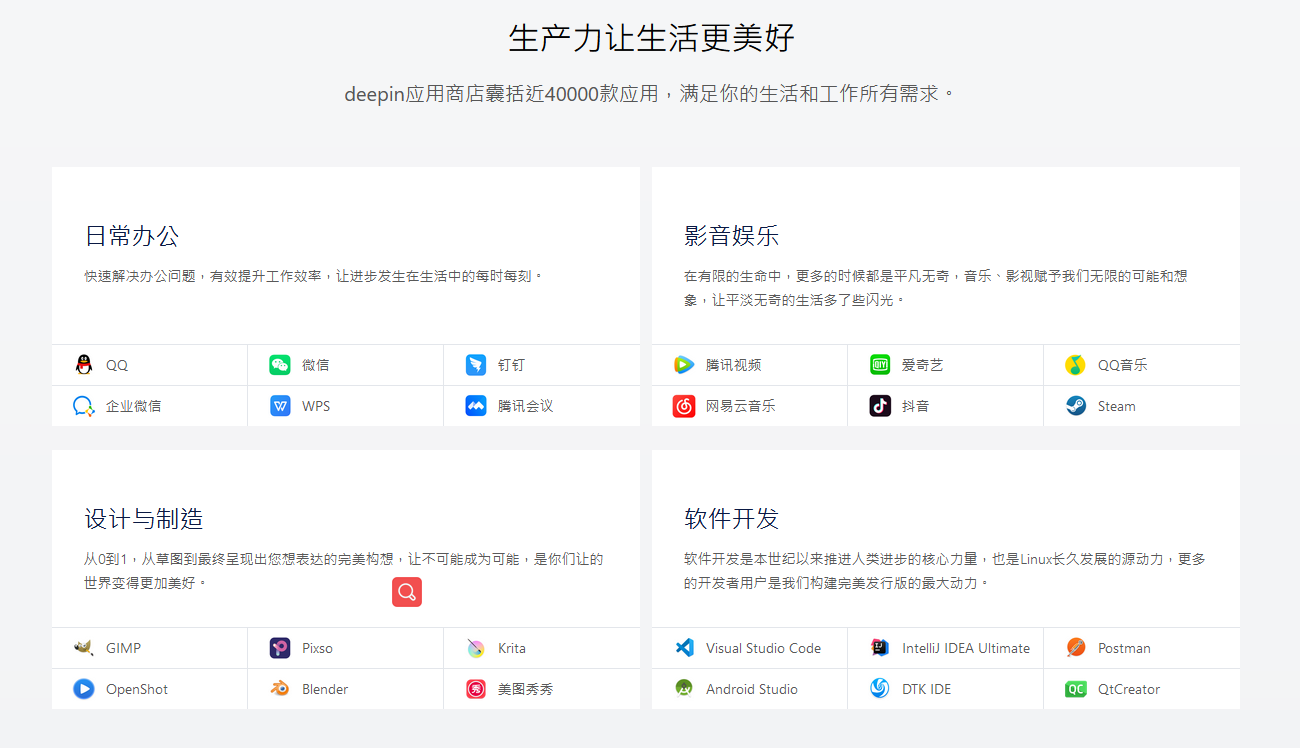Select the Tencent Video (腾讯视频) icon

pyautogui.click(x=683, y=364)
